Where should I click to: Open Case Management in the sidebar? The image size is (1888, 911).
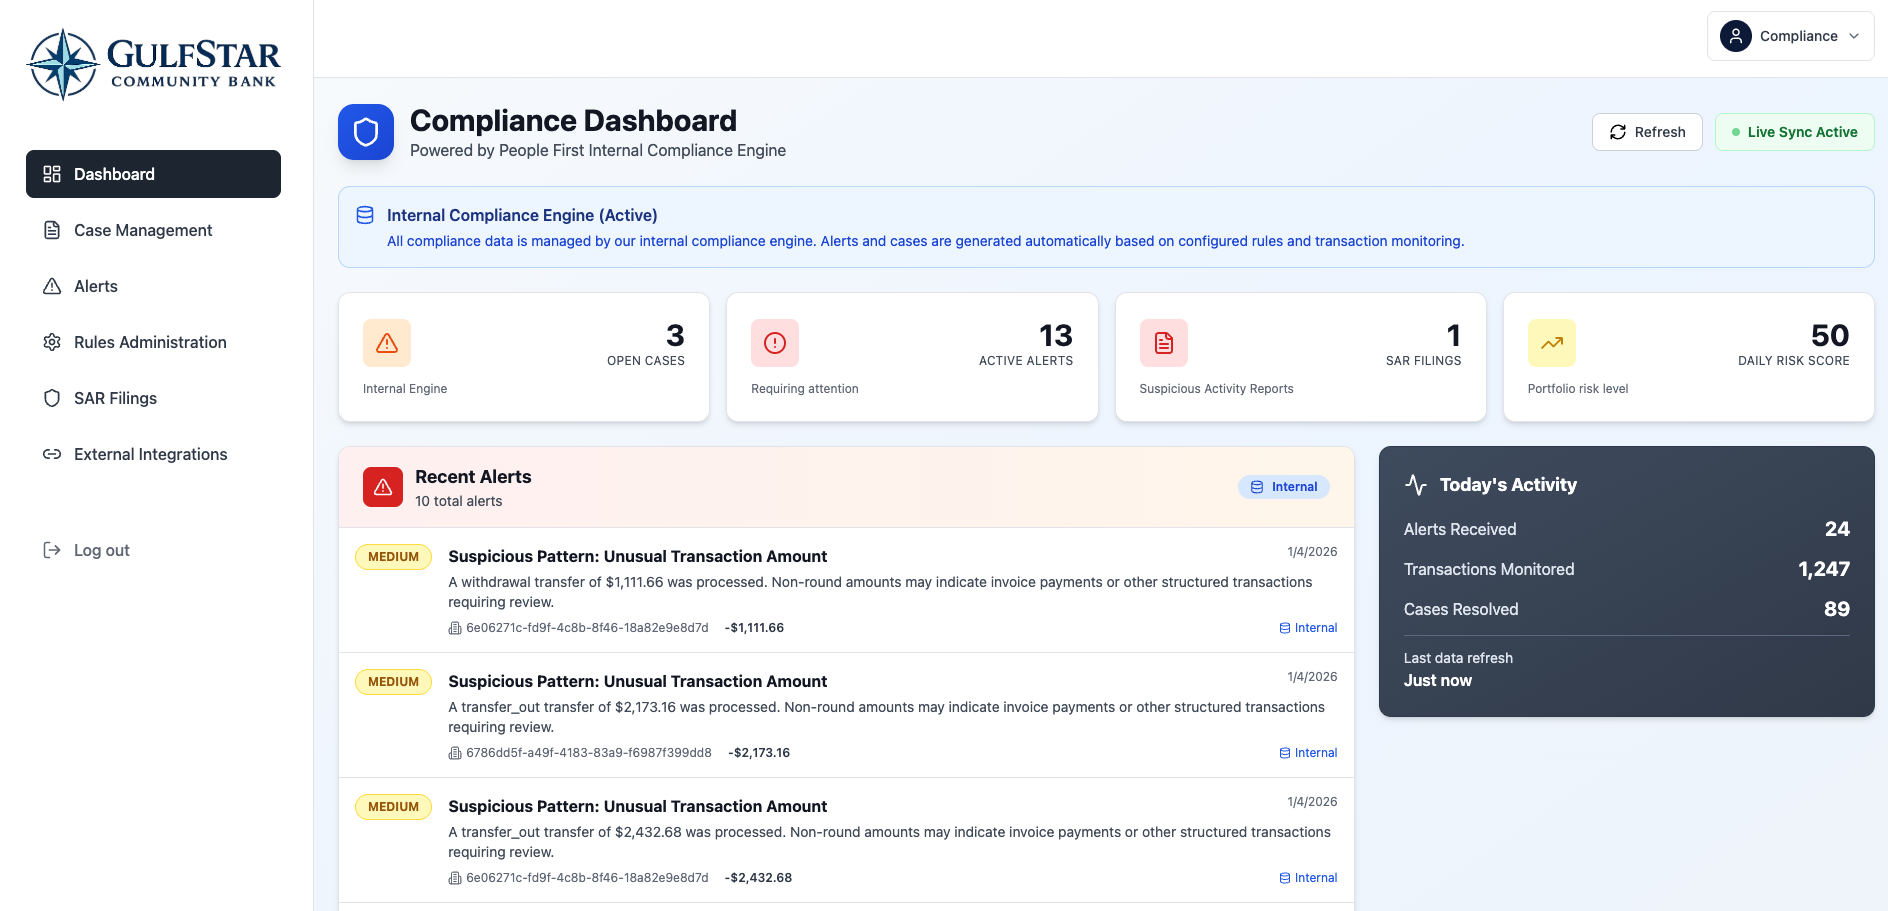[143, 230]
